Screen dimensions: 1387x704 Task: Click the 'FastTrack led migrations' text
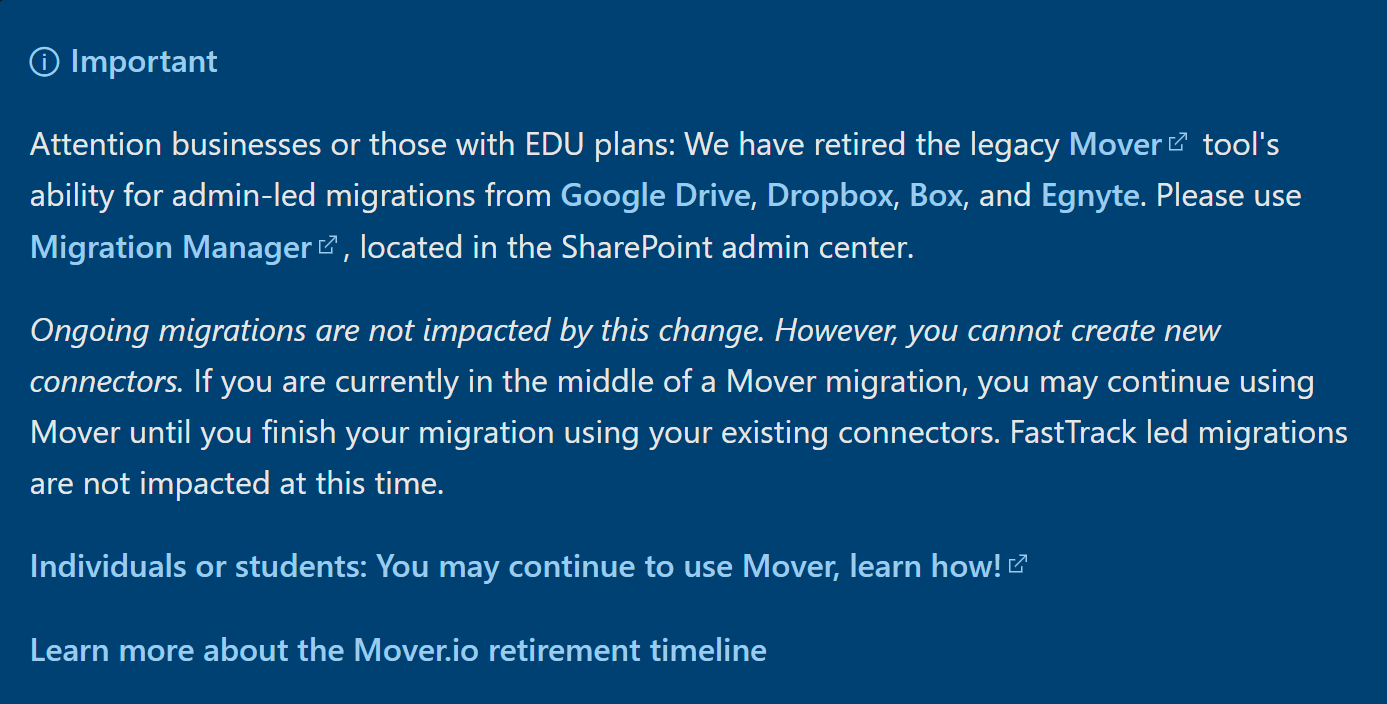tap(1178, 433)
